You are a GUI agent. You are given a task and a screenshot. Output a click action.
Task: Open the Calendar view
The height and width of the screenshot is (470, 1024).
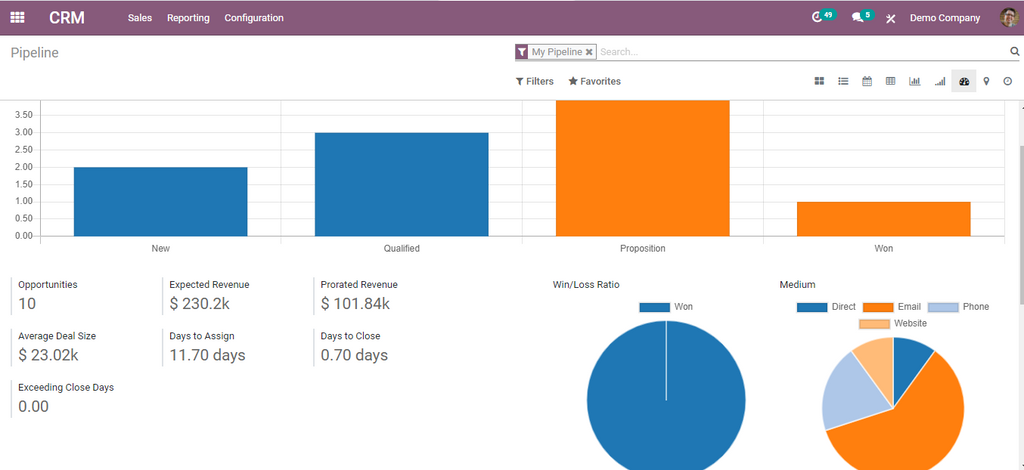[867, 82]
